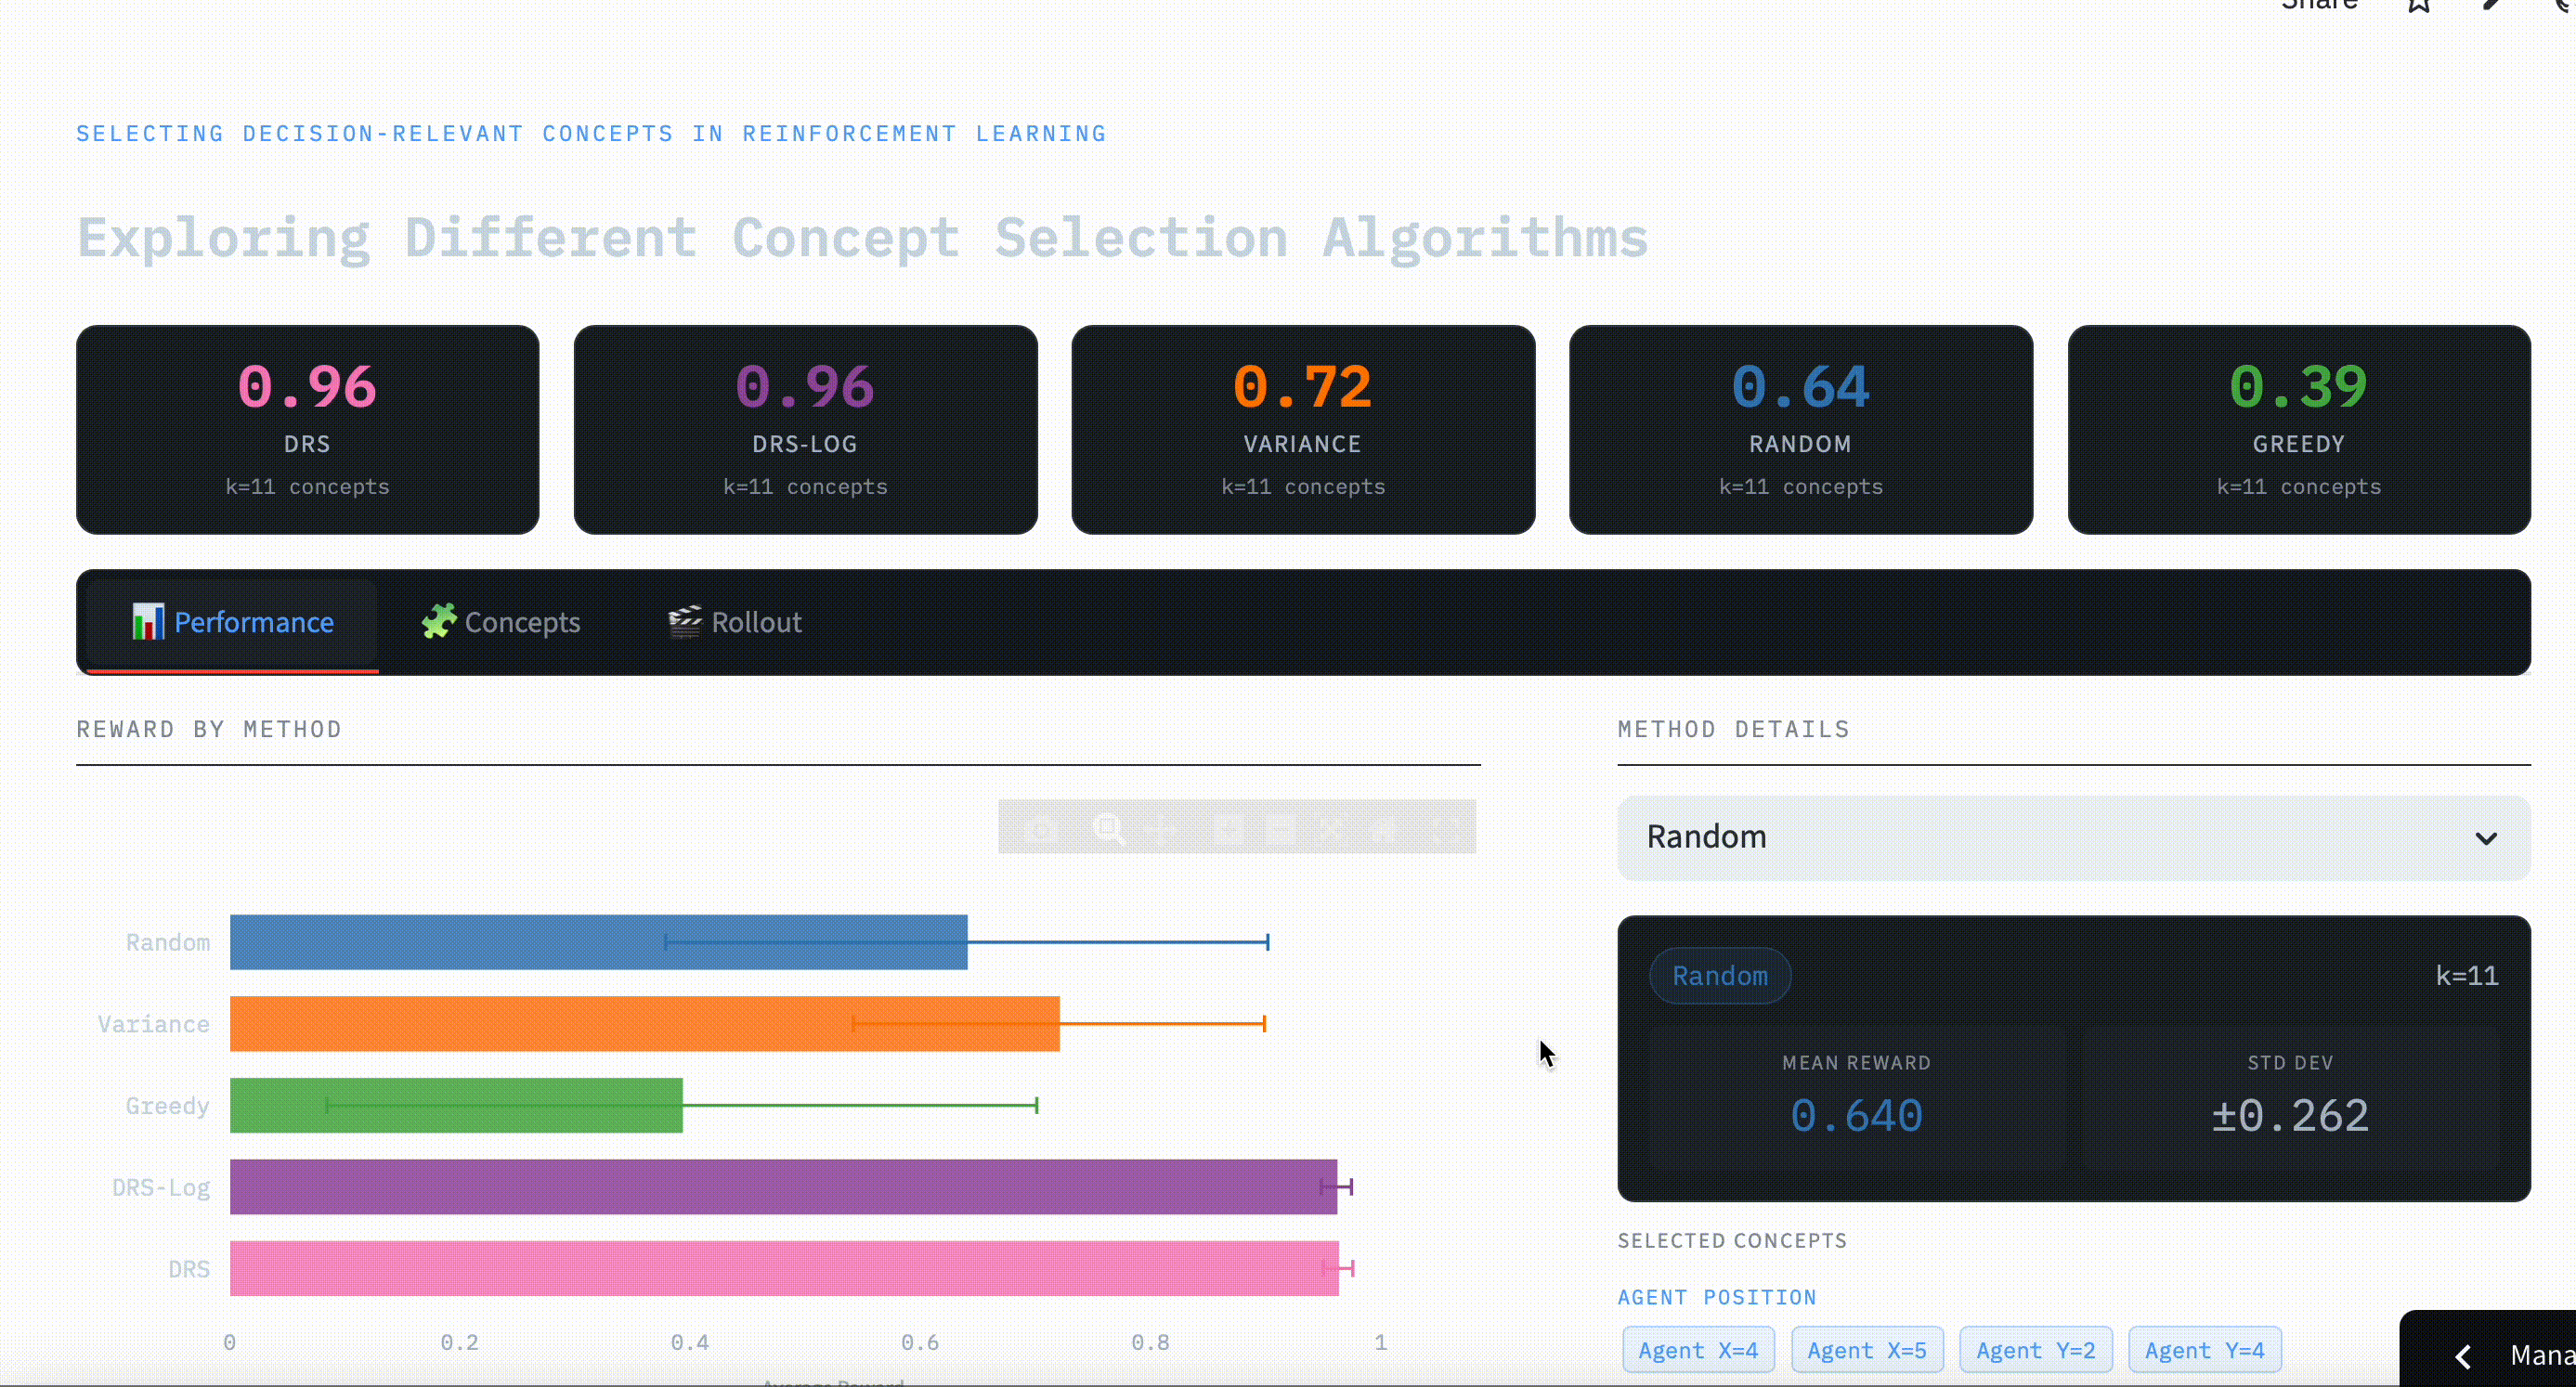Click the puzzle piece icon on Concepts tab
Viewport: 2576px width, 1387px height.
point(438,621)
